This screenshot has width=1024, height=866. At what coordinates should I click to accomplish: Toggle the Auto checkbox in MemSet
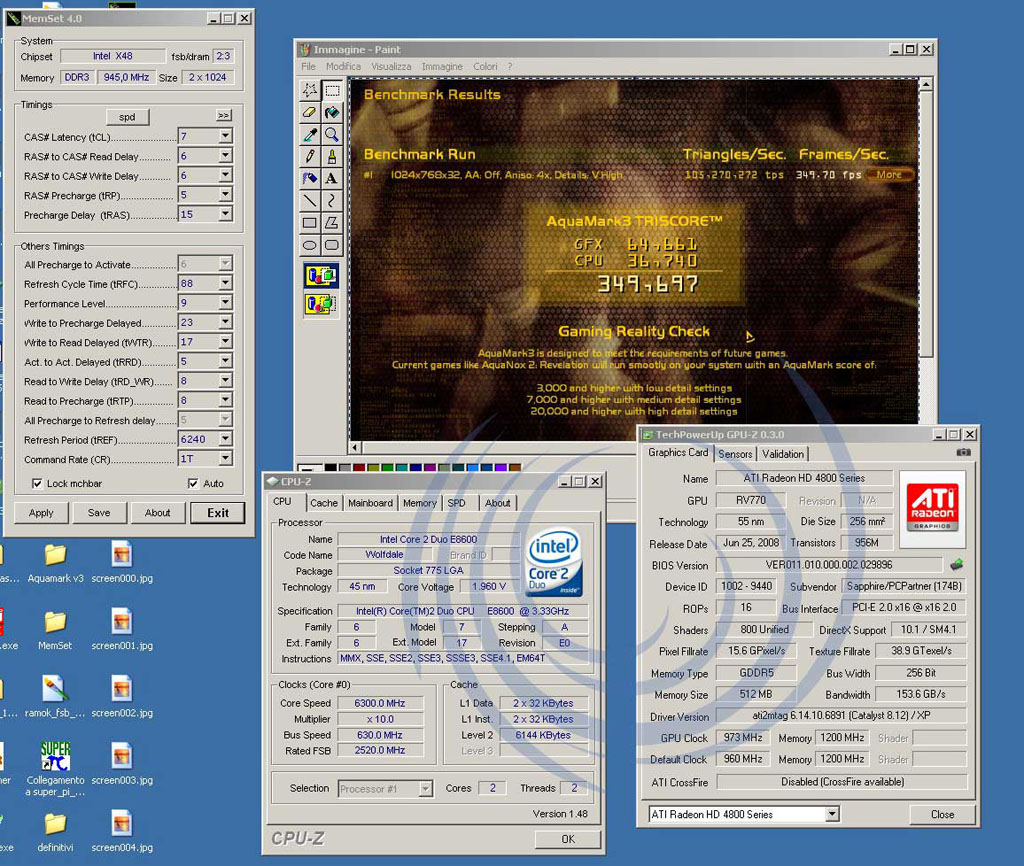pos(193,484)
